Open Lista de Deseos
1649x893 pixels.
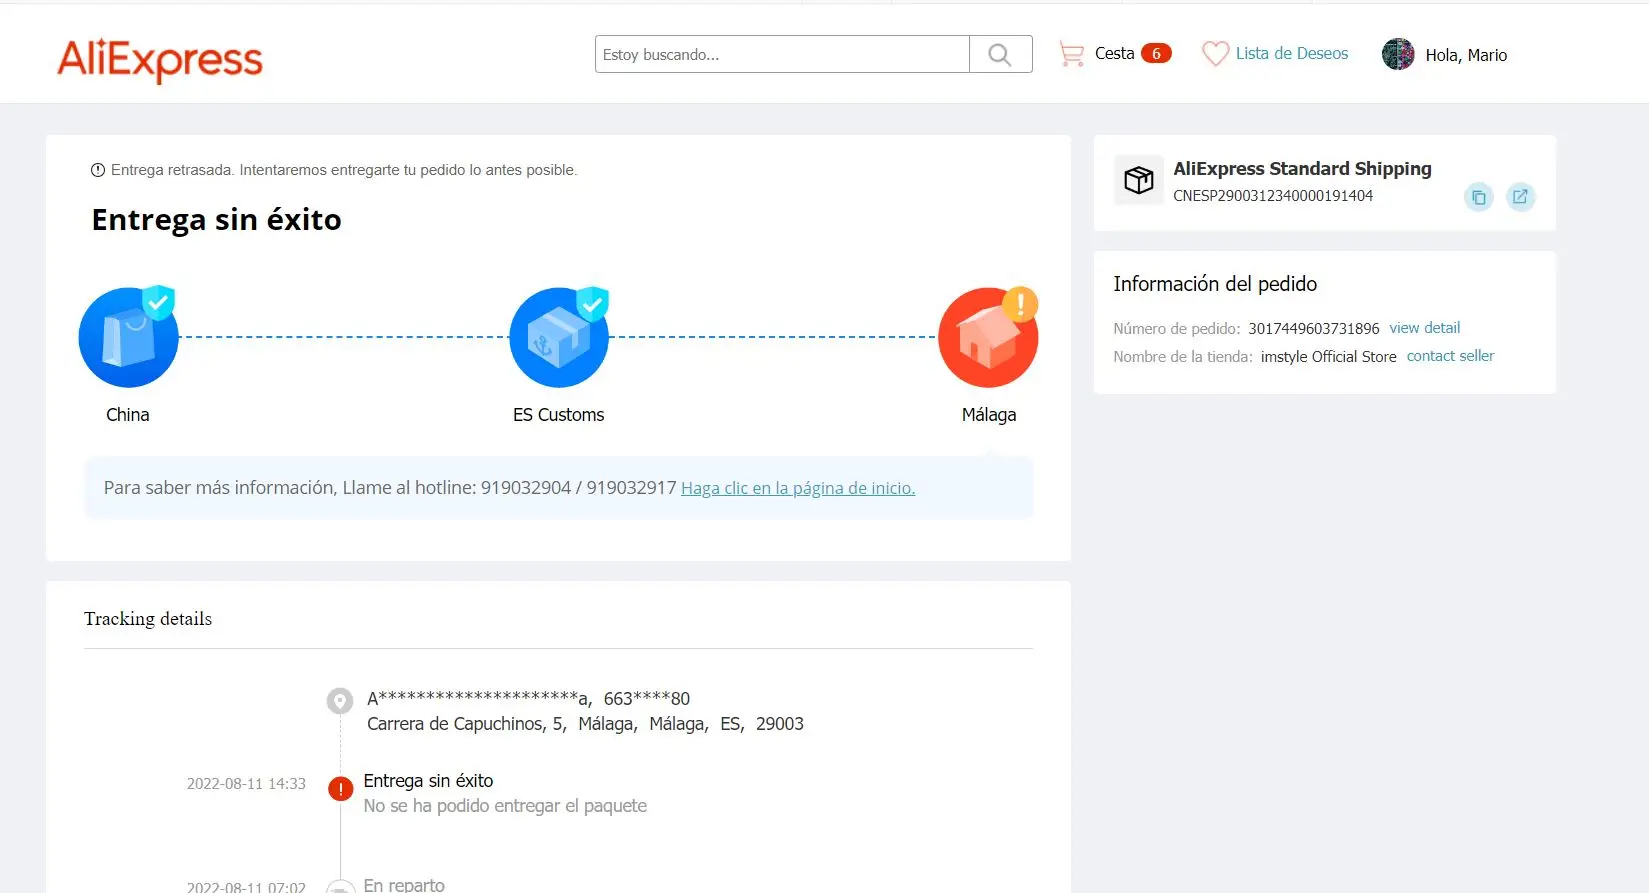(x=1292, y=54)
